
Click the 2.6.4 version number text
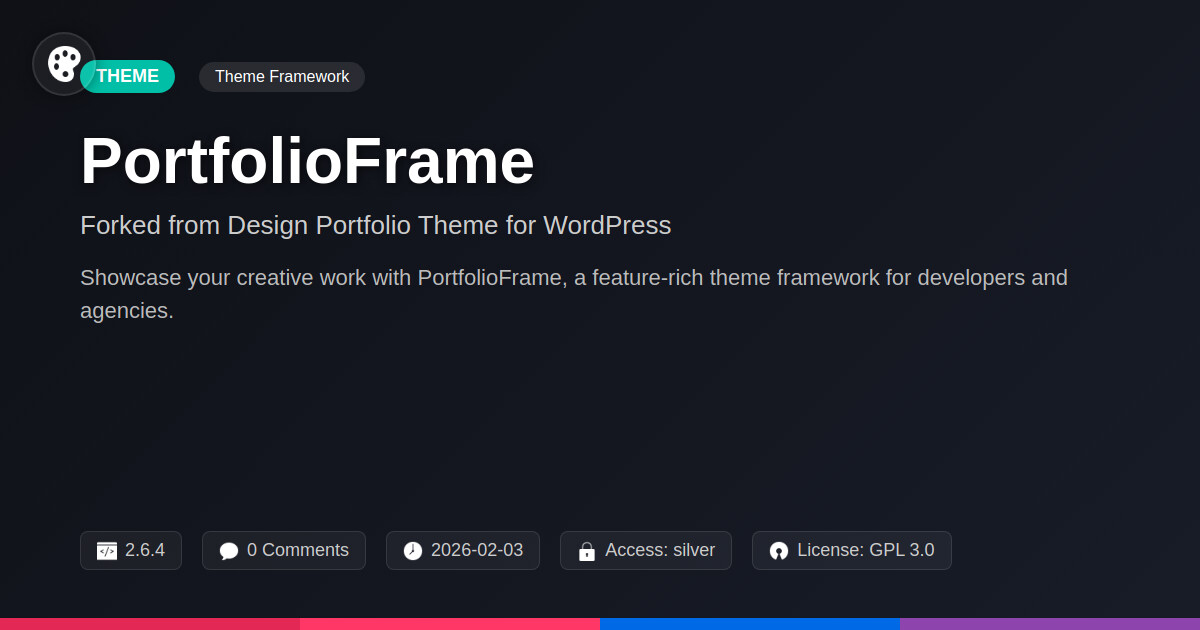[145, 550]
